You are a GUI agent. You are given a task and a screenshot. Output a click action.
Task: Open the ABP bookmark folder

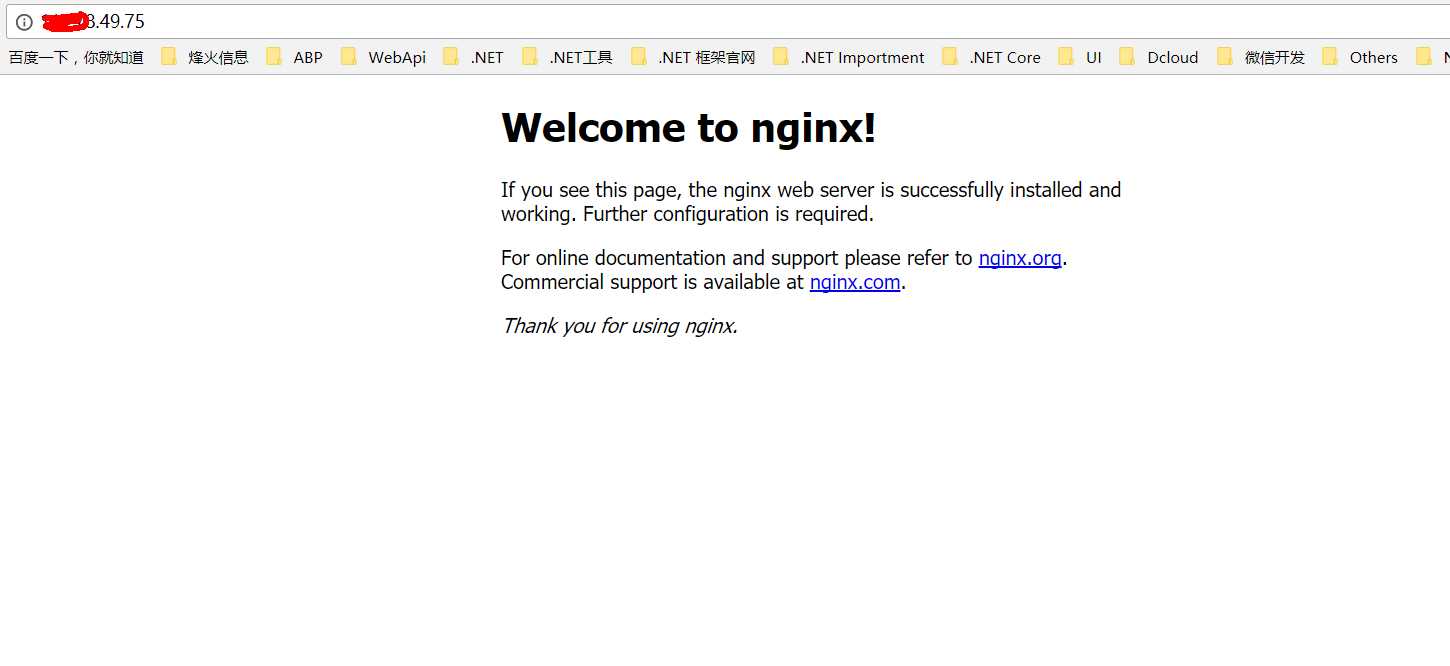(295, 58)
